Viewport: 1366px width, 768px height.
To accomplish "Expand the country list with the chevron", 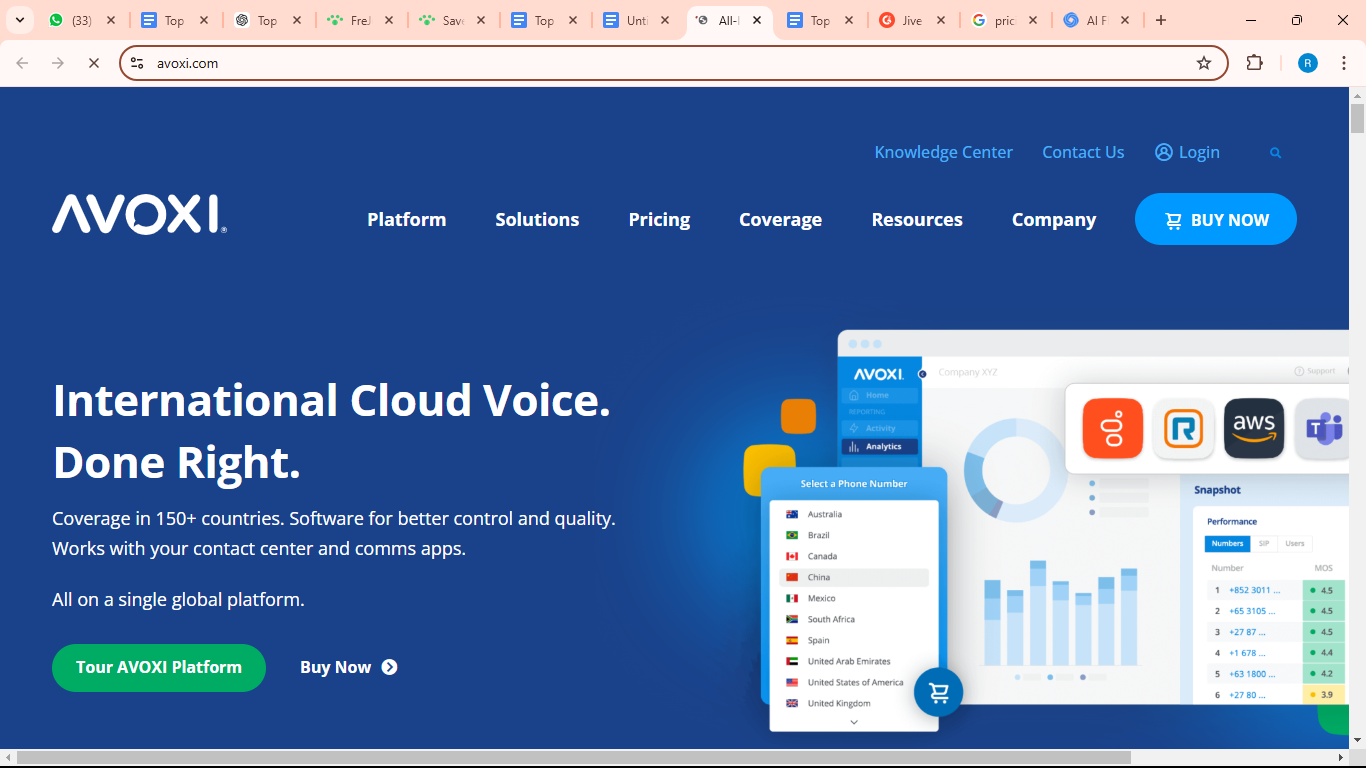I will pyautogui.click(x=853, y=722).
